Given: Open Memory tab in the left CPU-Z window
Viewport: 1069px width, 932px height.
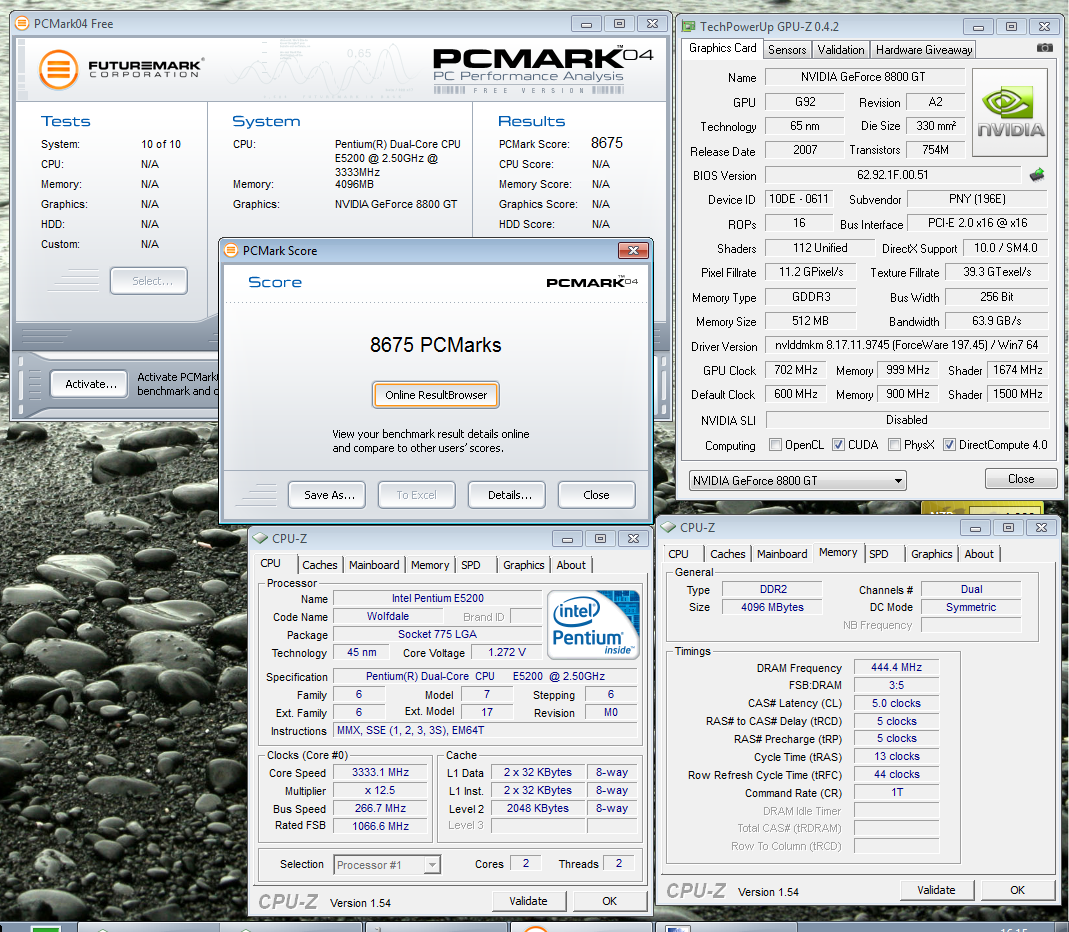Looking at the screenshot, I should click(x=430, y=565).
